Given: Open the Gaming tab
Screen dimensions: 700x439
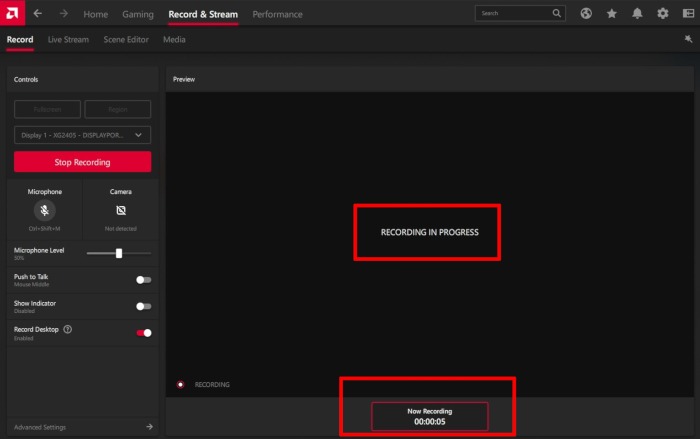Looking at the screenshot, I should point(138,14).
